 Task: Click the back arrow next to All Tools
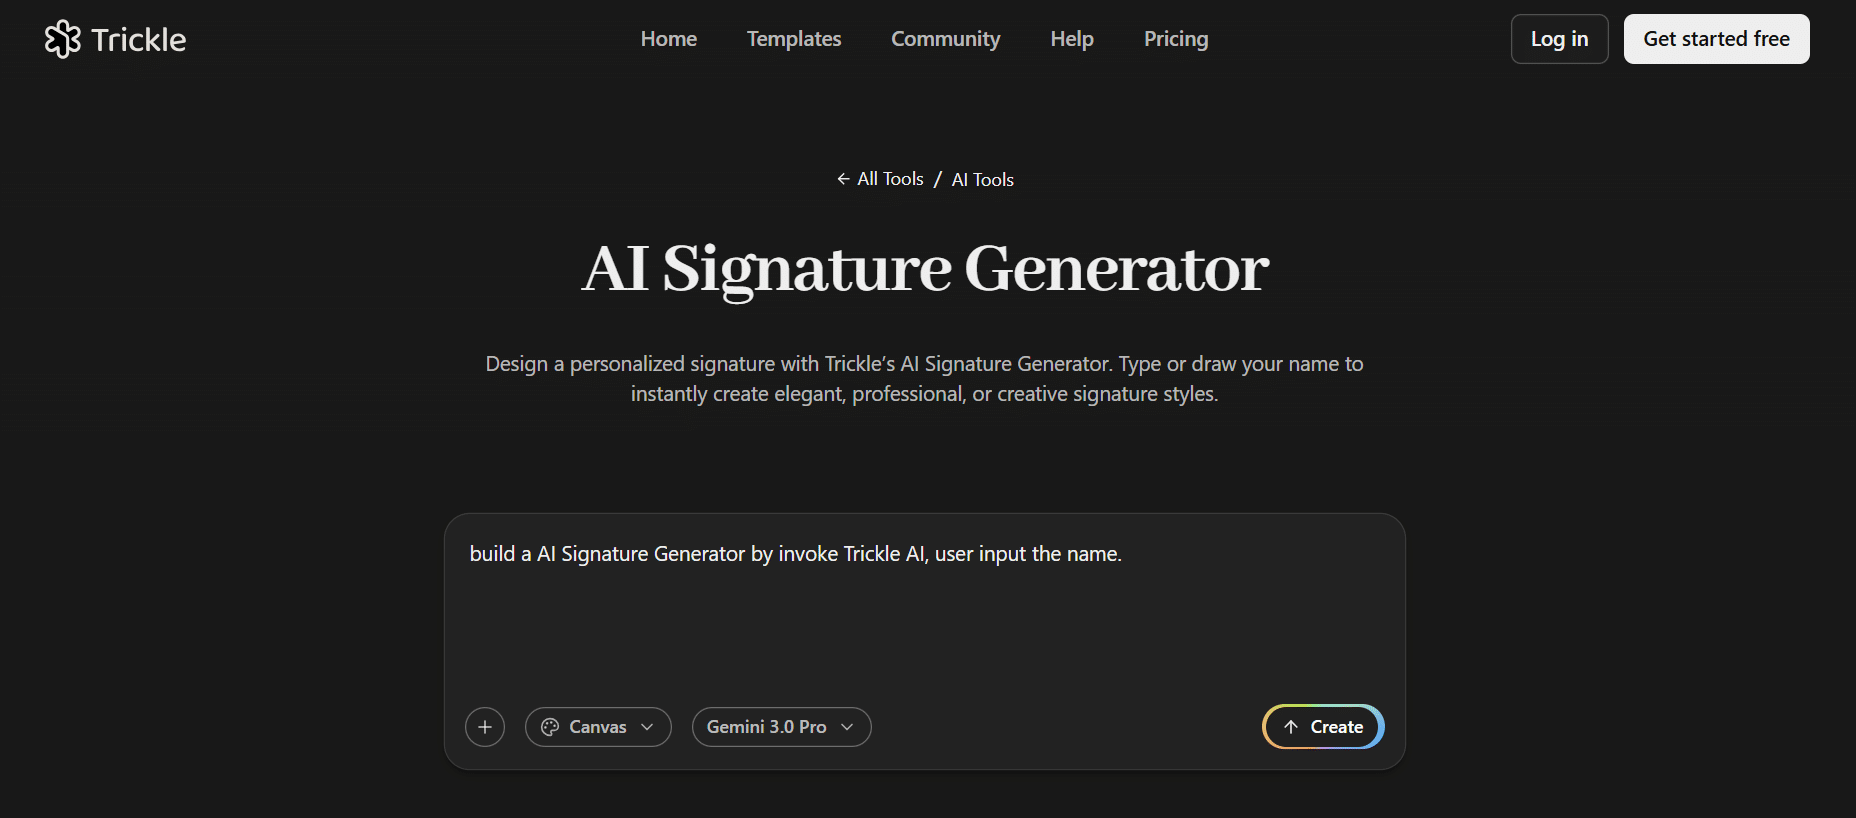coord(843,178)
